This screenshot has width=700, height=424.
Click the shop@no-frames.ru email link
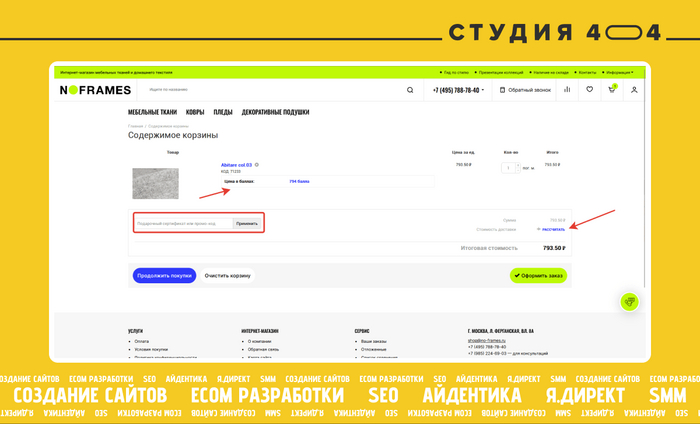pyautogui.click(x=487, y=341)
